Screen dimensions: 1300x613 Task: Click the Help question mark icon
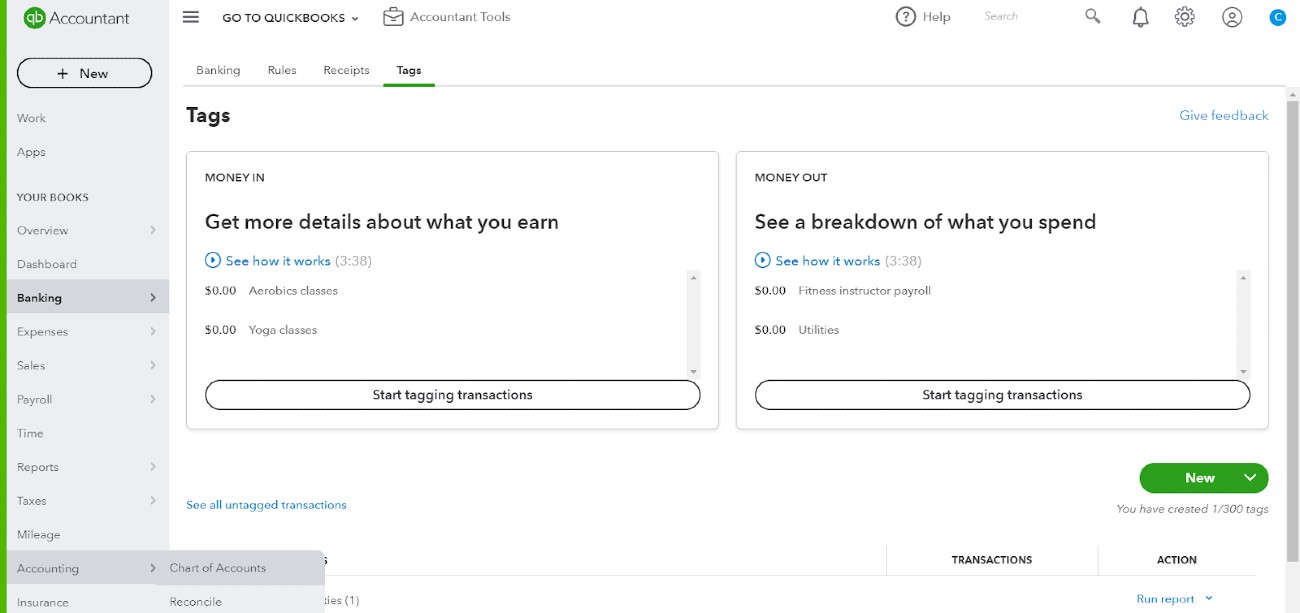point(906,17)
